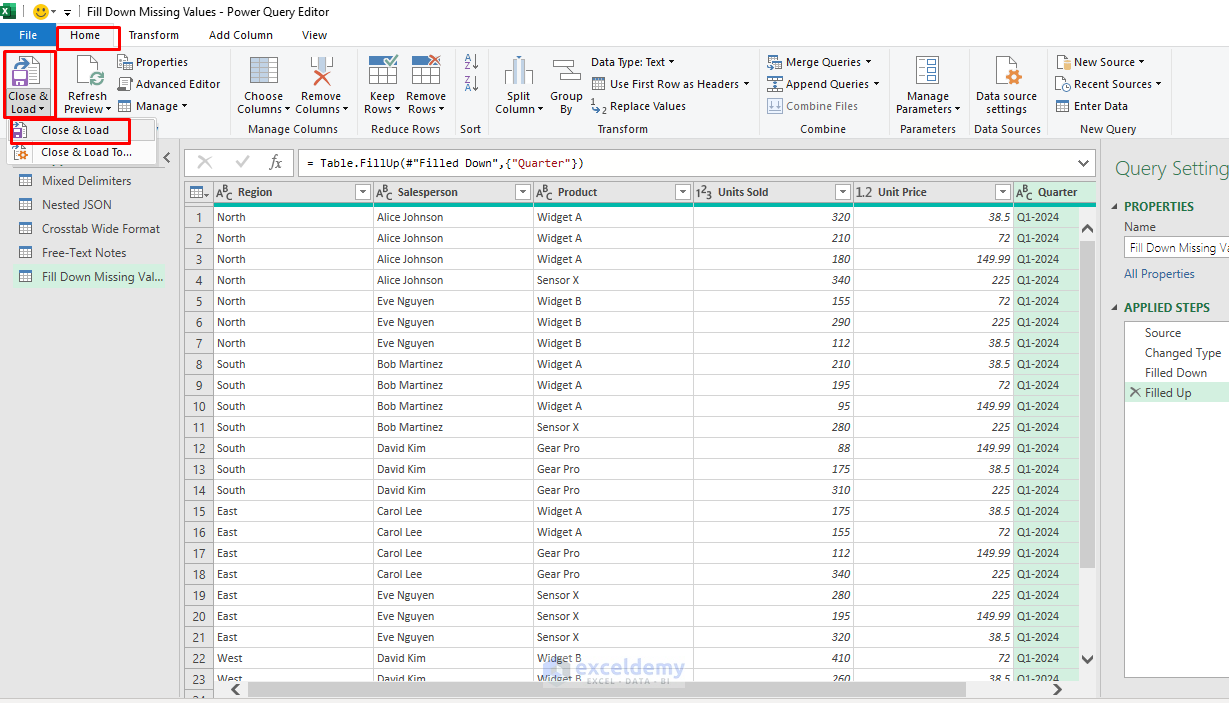Click the fx formula icon
This screenshot has width=1229, height=703.
tap(276, 162)
